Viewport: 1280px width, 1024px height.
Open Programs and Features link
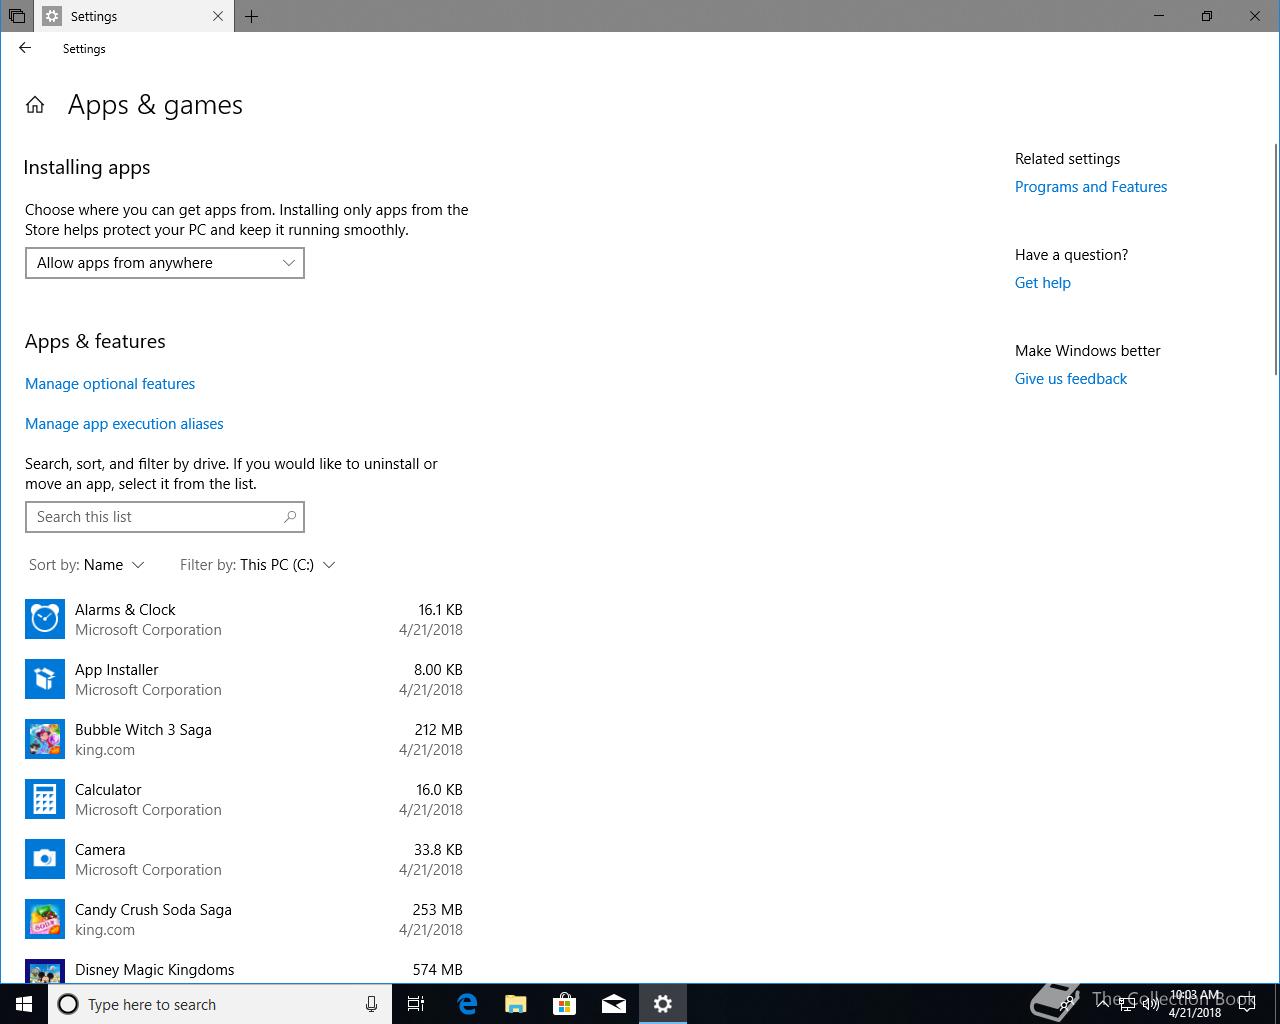1091,187
